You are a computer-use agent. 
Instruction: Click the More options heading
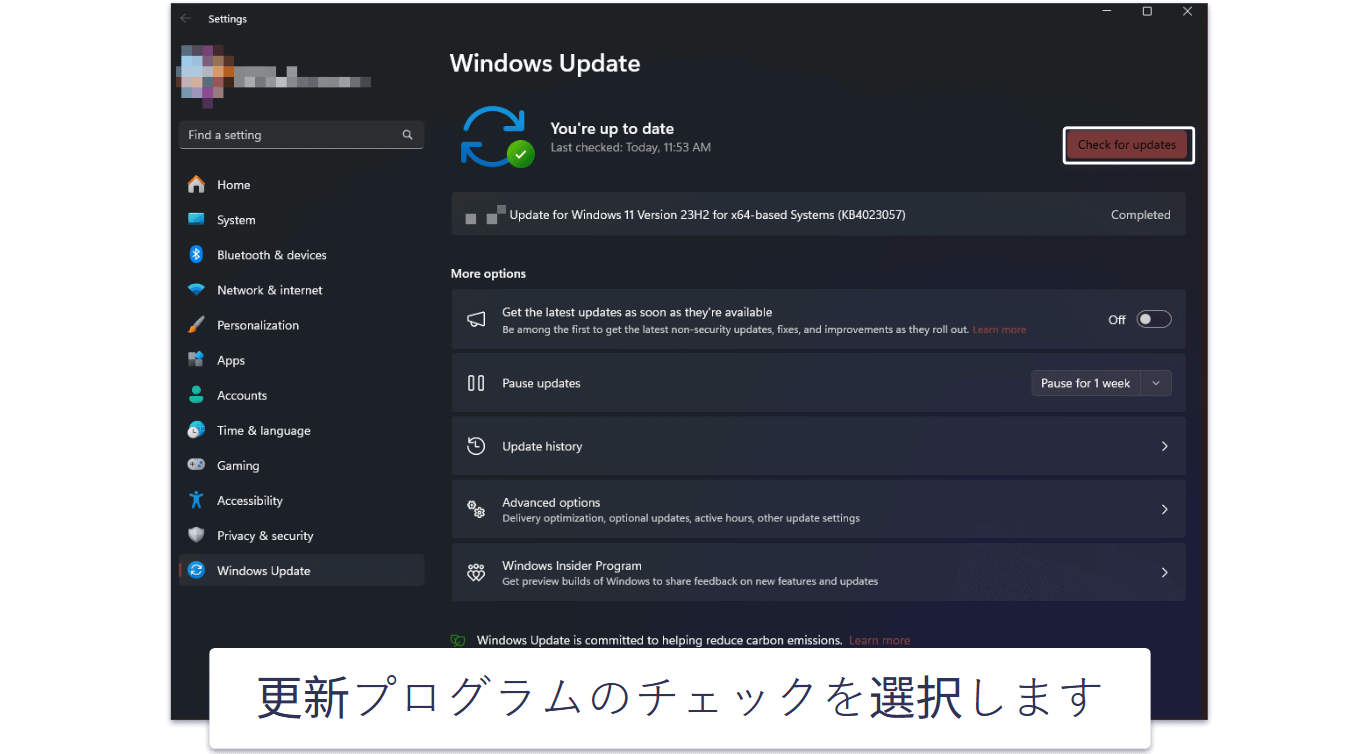pos(488,274)
